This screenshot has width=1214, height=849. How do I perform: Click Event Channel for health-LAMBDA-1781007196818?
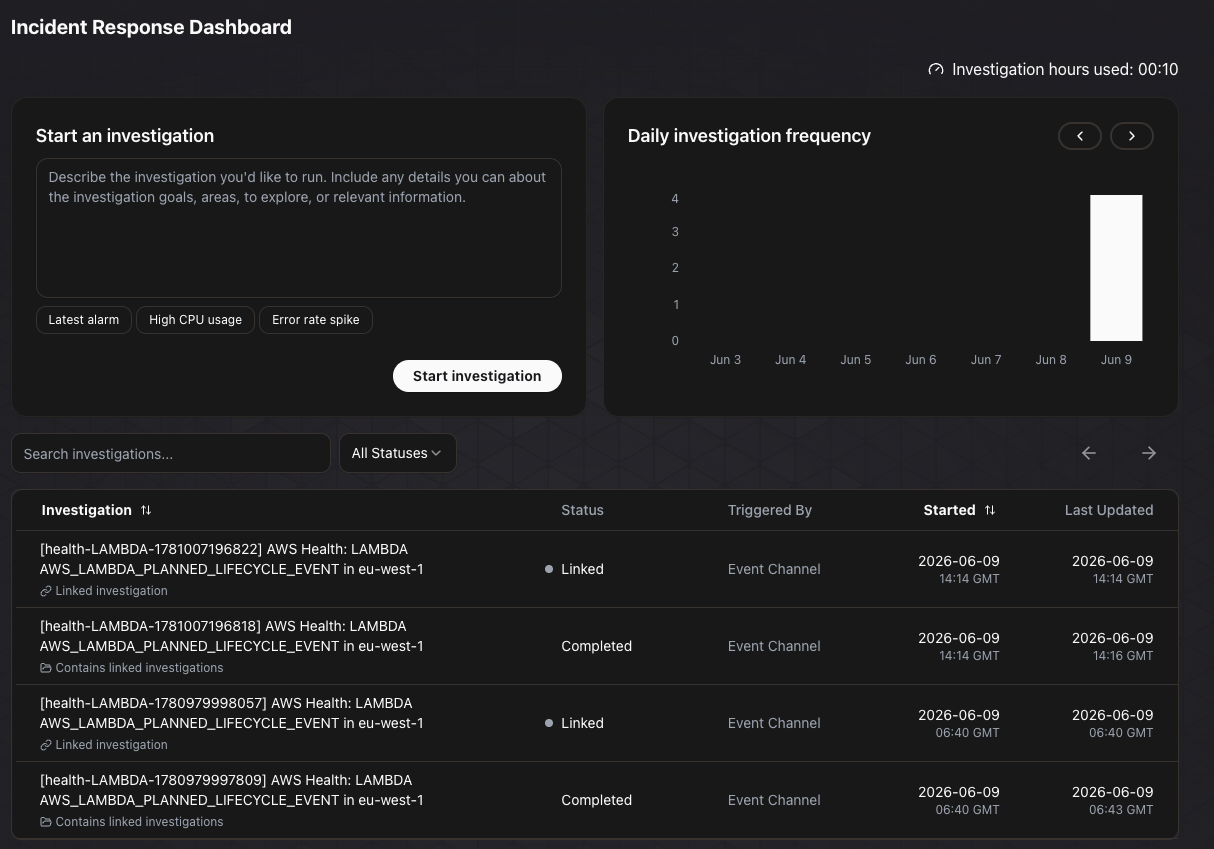(x=774, y=646)
